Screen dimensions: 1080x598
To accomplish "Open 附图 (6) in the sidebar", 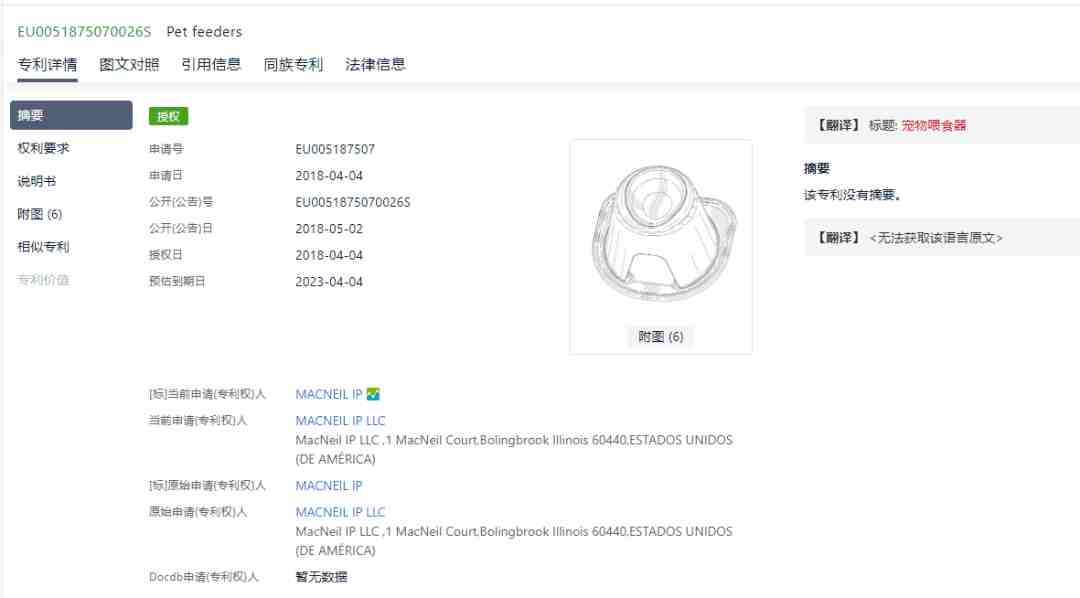I will [40, 214].
